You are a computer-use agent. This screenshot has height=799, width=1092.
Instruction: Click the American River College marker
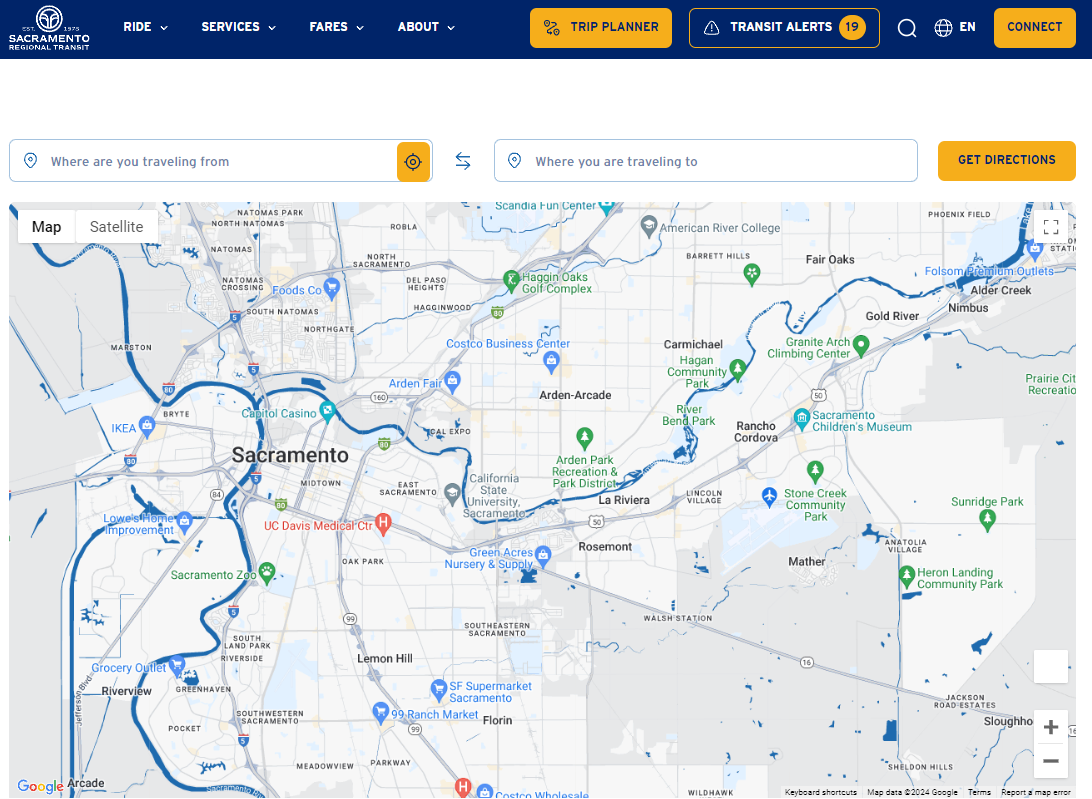pos(649,226)
